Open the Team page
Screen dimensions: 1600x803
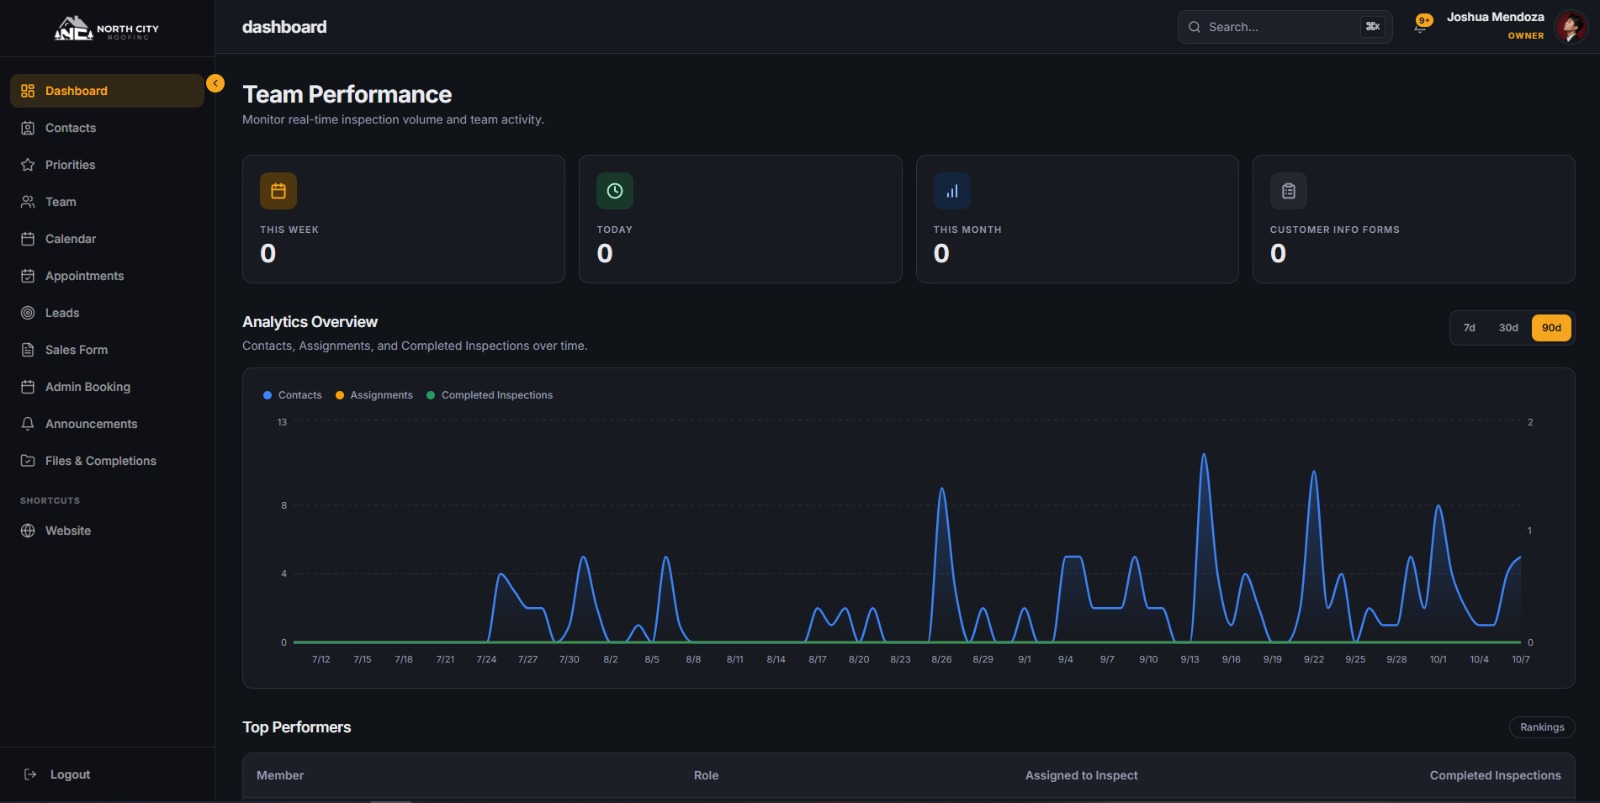click(107, 202)
